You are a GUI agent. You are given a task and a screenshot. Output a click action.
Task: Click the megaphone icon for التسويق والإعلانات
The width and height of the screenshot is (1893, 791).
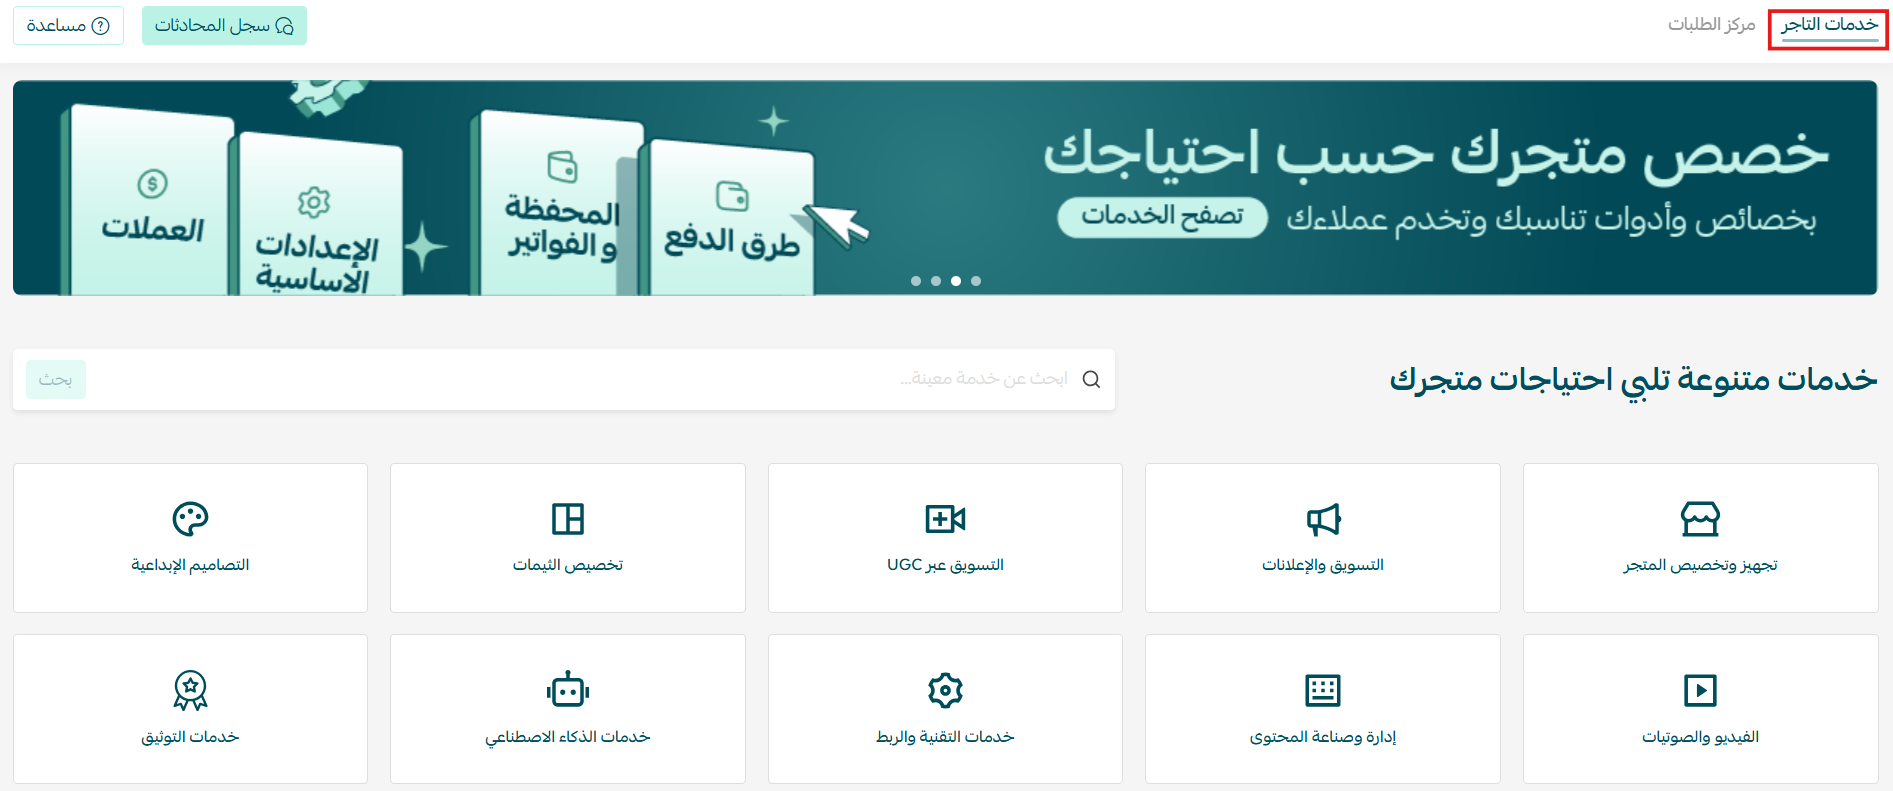point(1322,519)
